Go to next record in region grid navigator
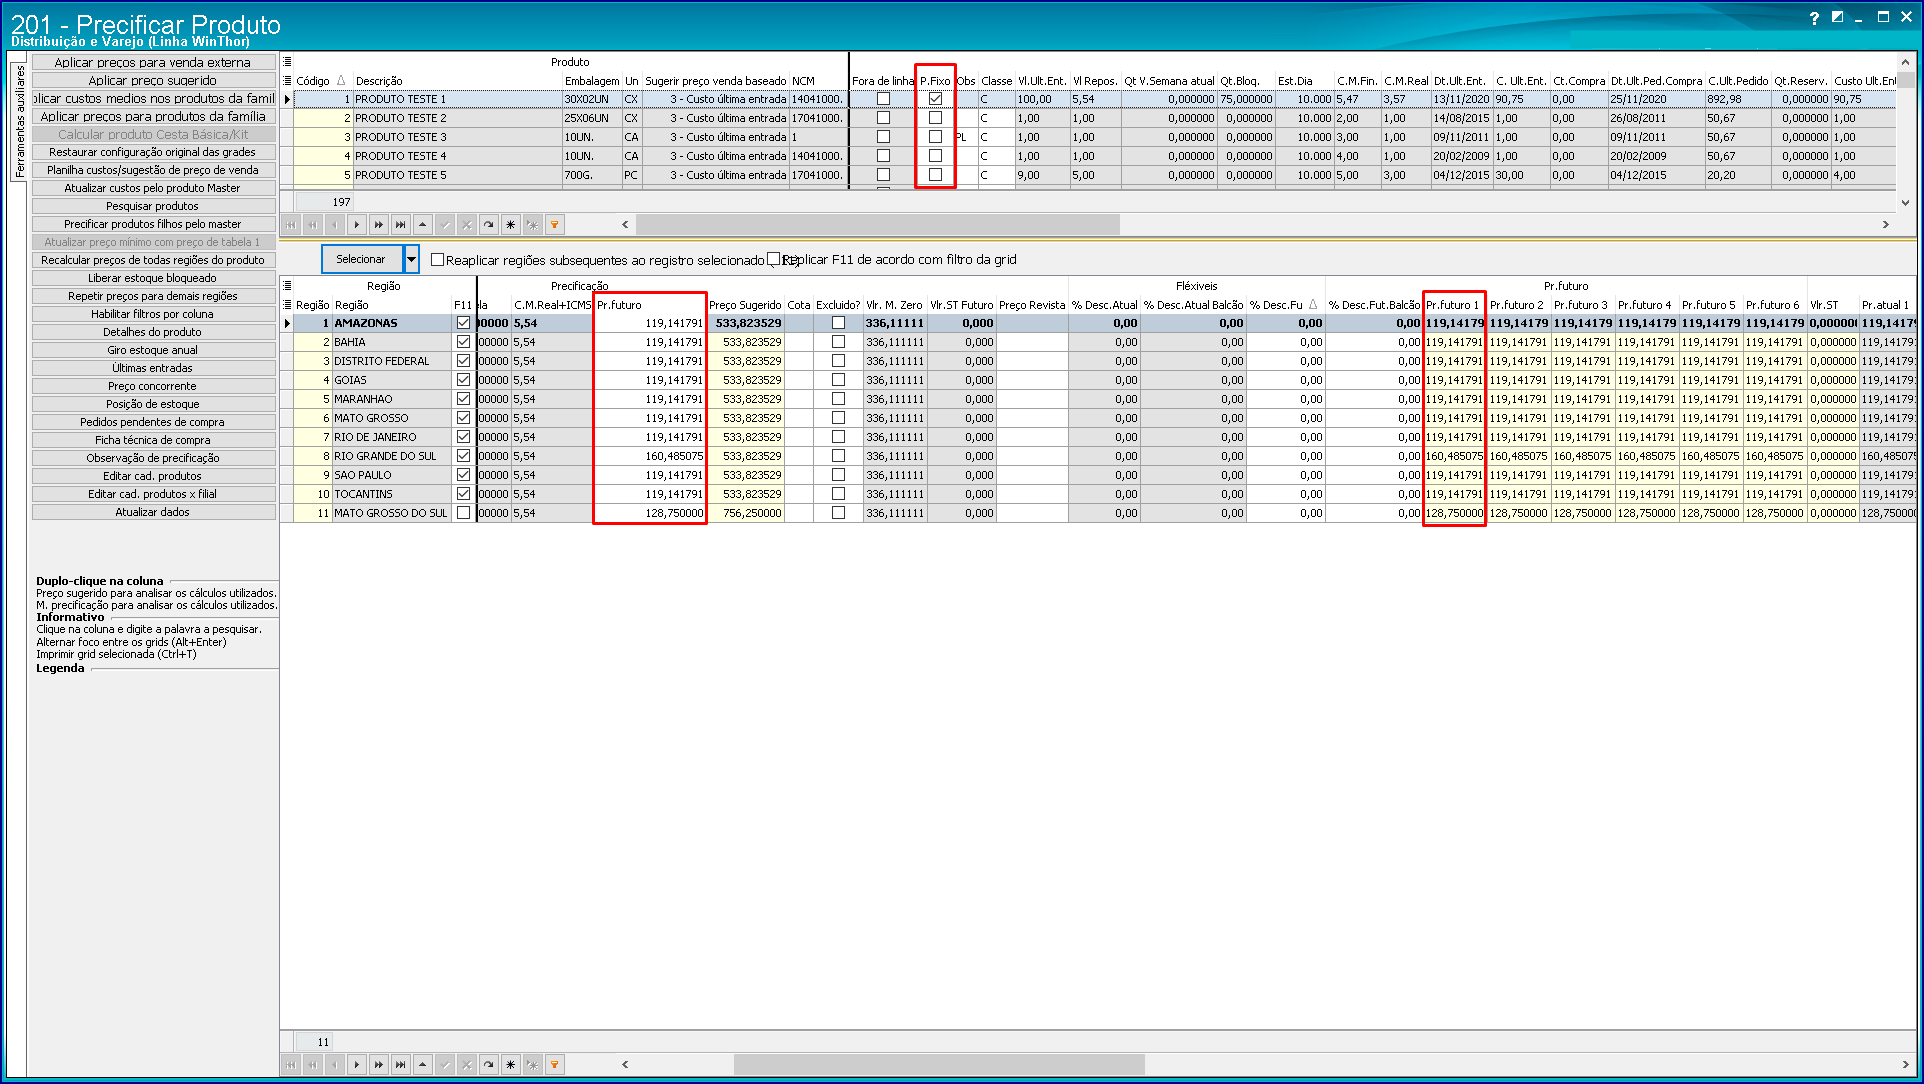The image size is (1924, 1084). click(357, 1065)
